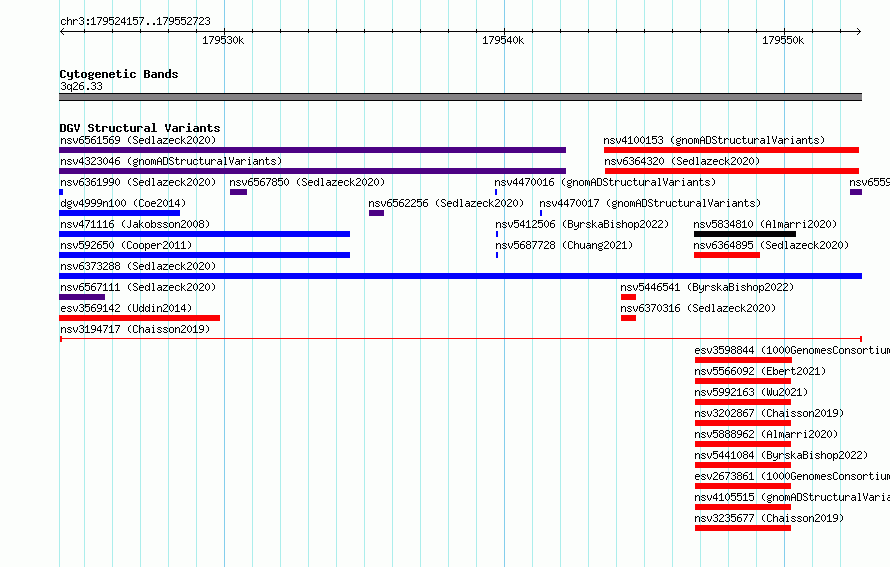Click the 179550k ruler label

(783, 40)
